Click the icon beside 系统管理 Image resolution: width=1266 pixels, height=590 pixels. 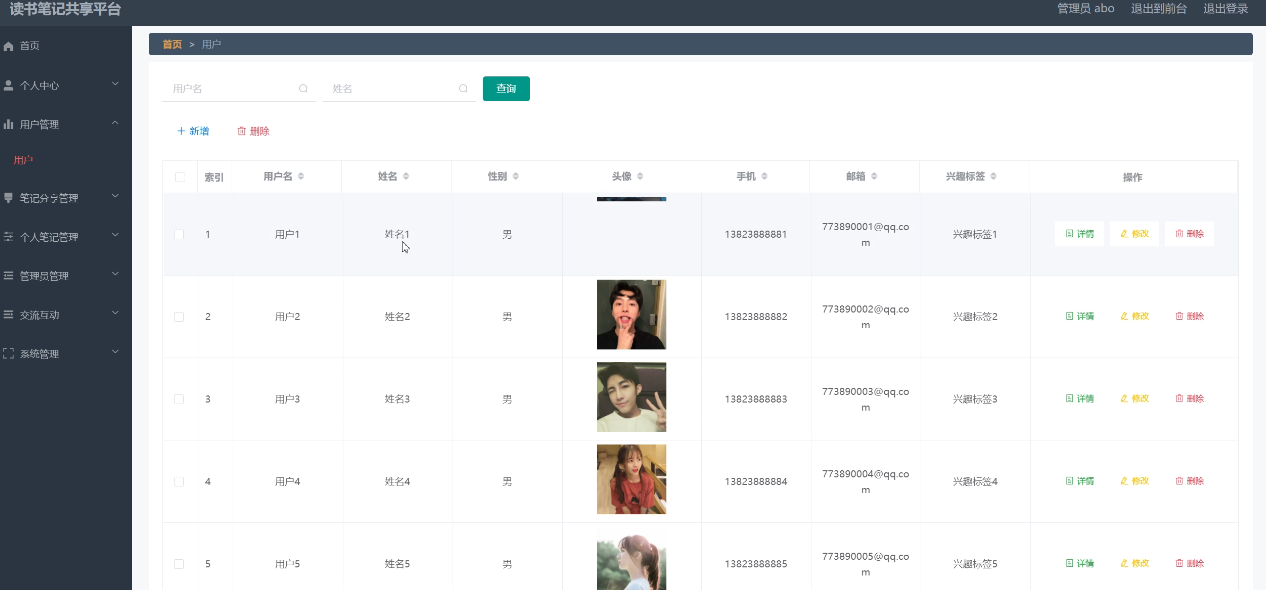[9, 353]
